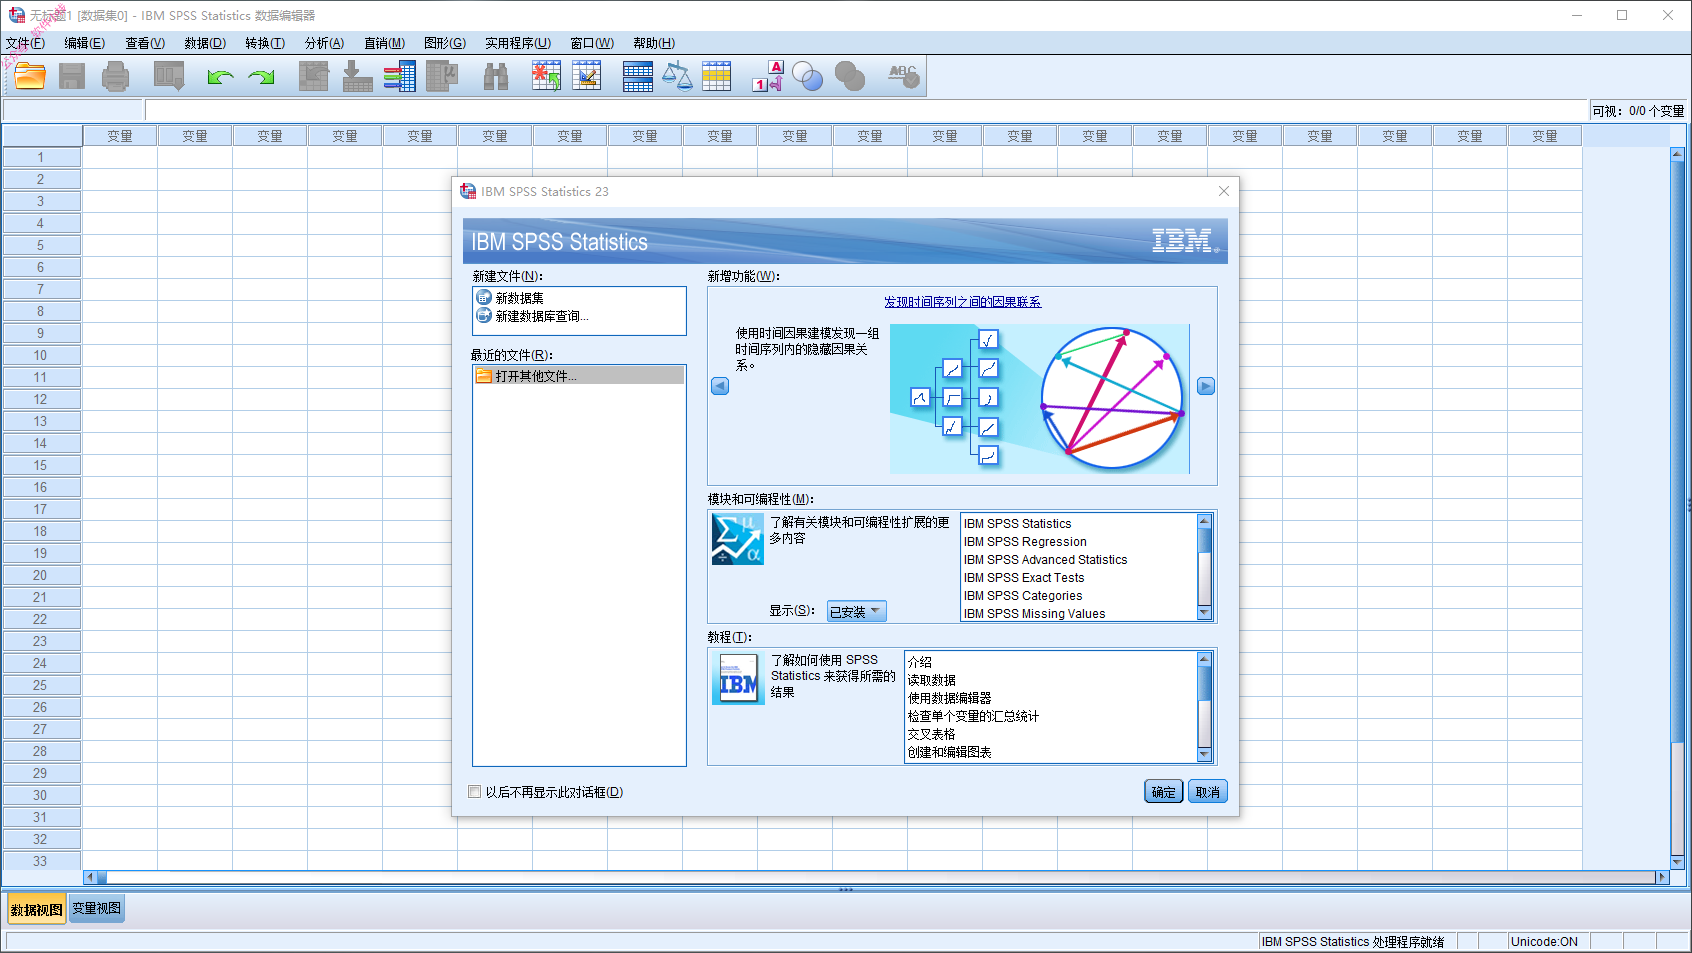Select the 介绍 tutorial
1692x953 pixels.
coord(920,662)
